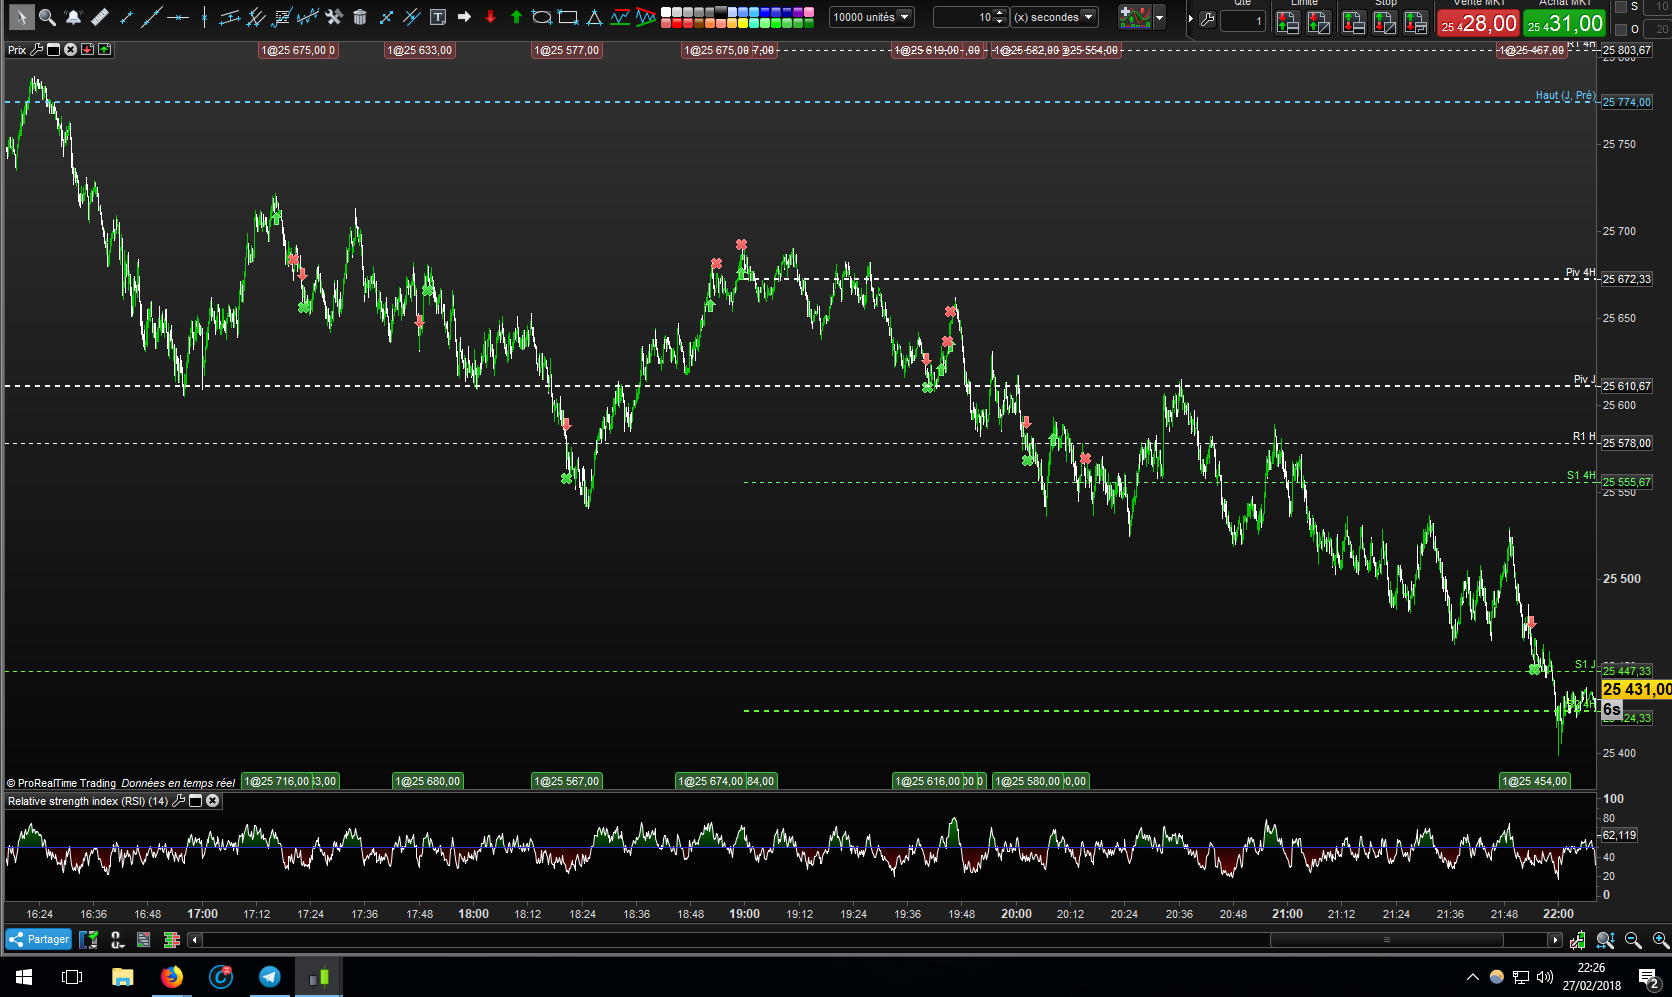Select the rectangle drawing tool
1672x997 pixels.
point(568,17)
